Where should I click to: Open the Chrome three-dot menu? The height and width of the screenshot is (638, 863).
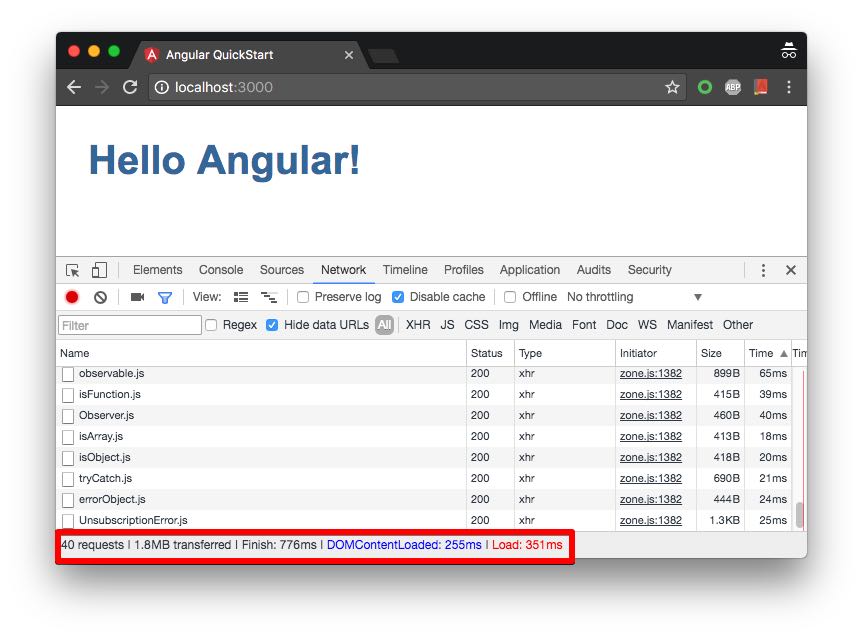[789, 87]
